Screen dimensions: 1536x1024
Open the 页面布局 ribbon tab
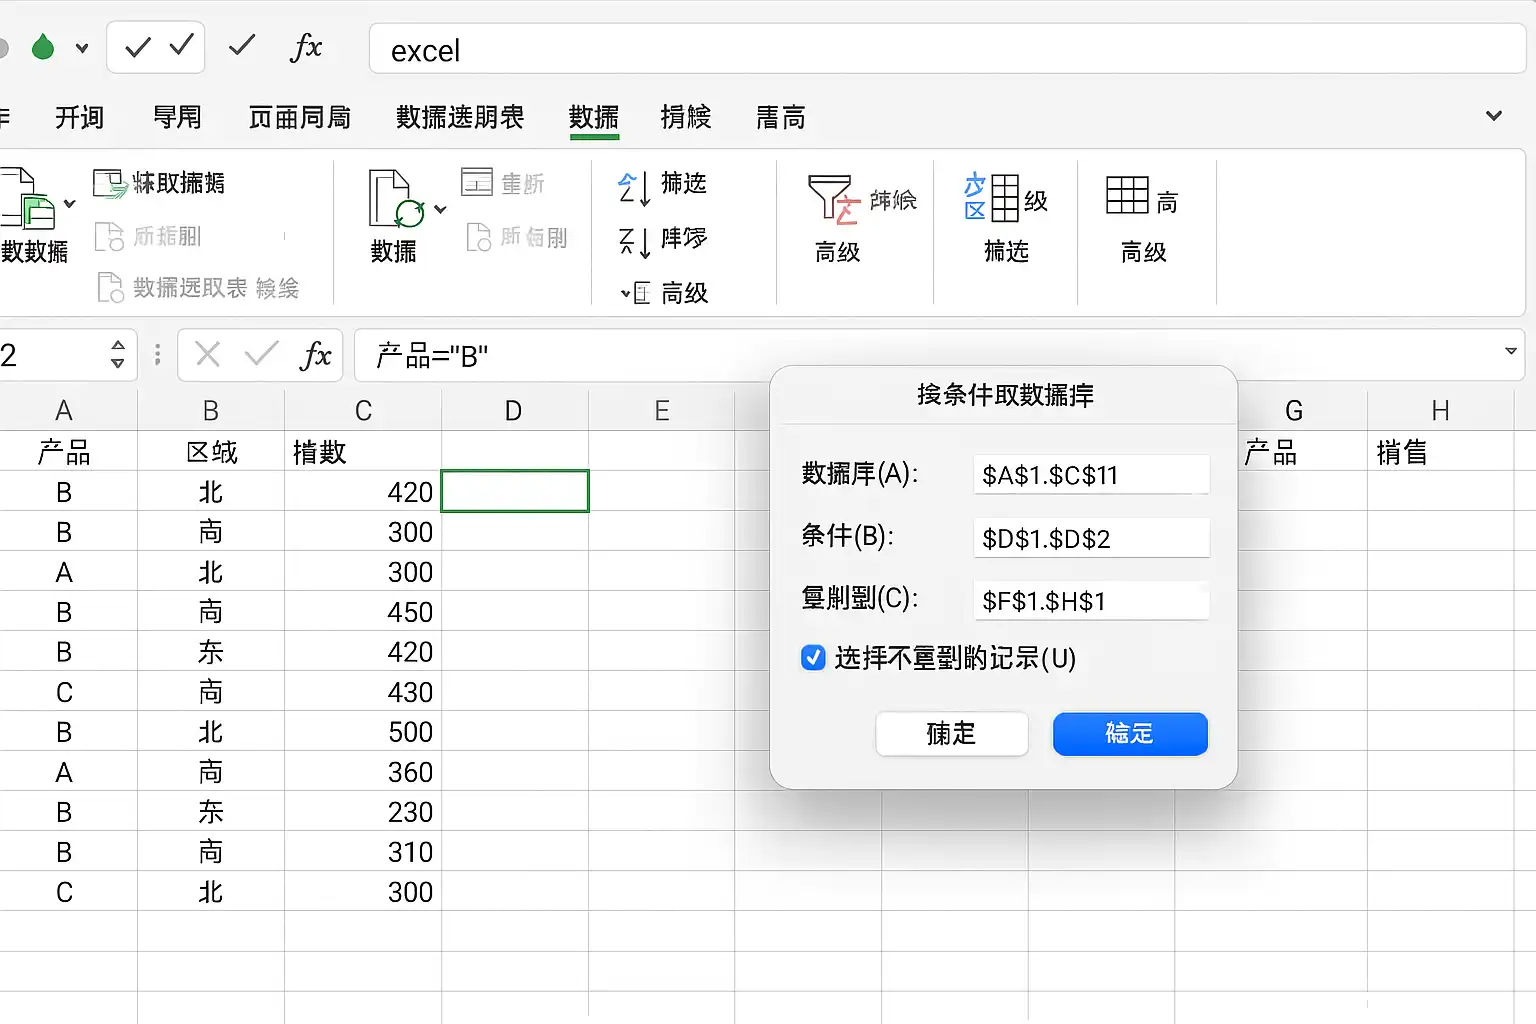tap(300, 118)
